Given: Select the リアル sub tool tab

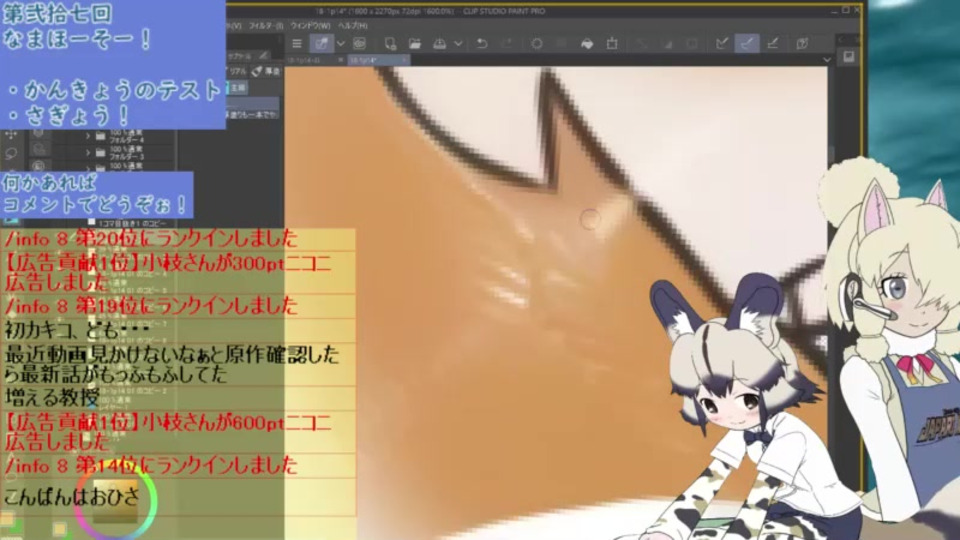Looking at the screenshot, I should [238, 72].
